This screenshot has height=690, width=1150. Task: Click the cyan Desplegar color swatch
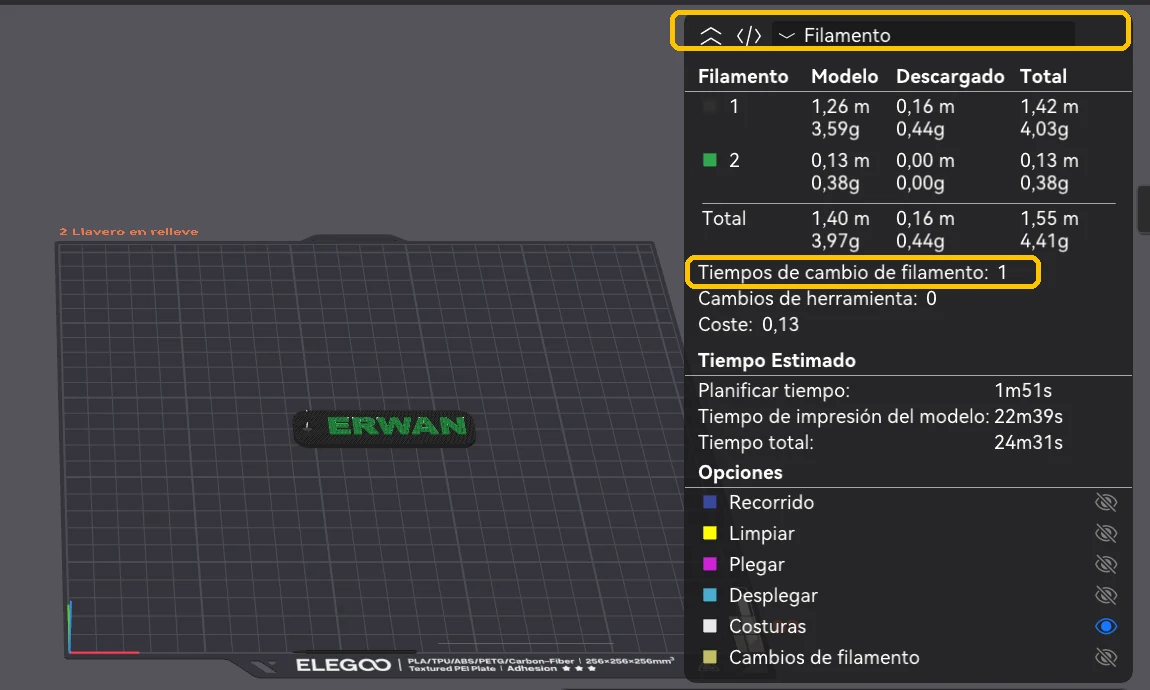709,595
